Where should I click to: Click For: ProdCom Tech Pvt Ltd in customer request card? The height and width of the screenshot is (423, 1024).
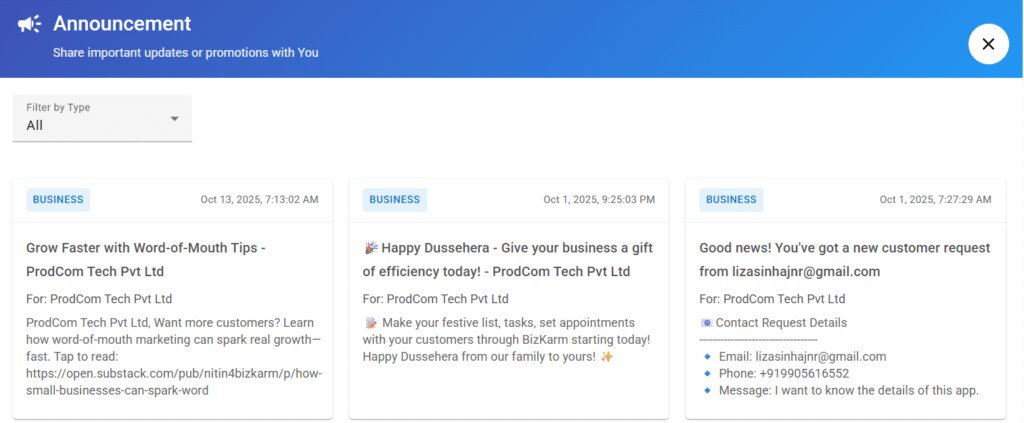point(772,299)
